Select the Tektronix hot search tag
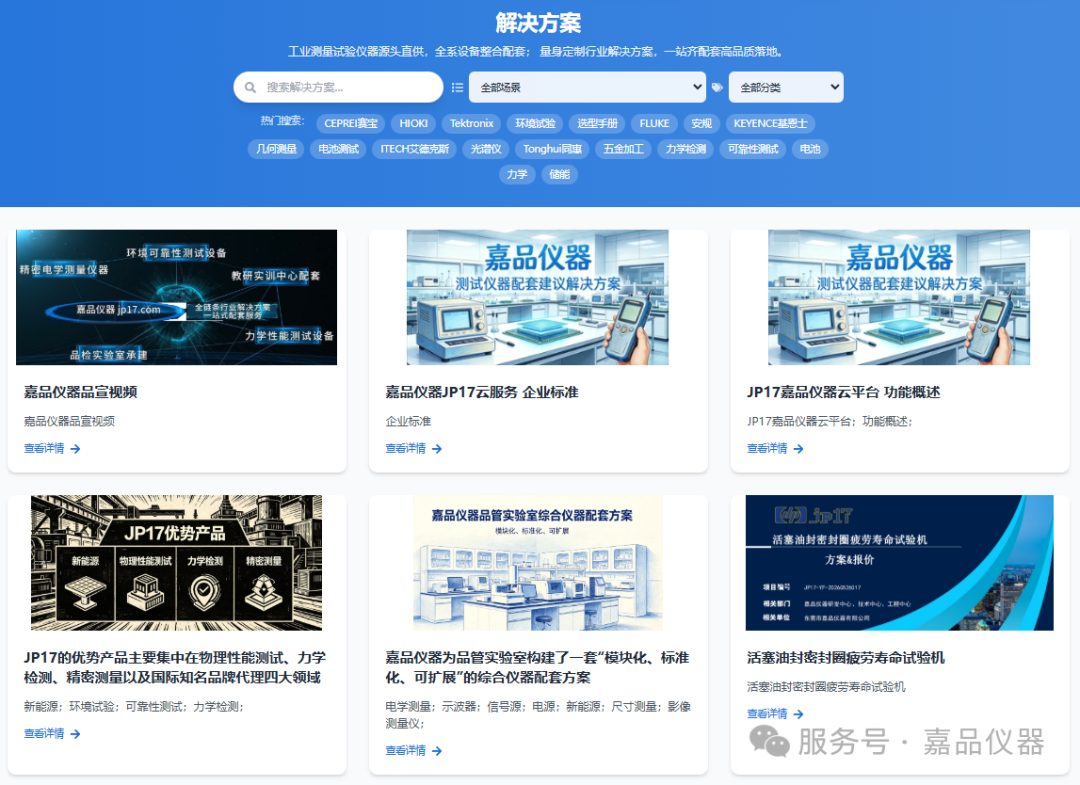 [472, 123]
